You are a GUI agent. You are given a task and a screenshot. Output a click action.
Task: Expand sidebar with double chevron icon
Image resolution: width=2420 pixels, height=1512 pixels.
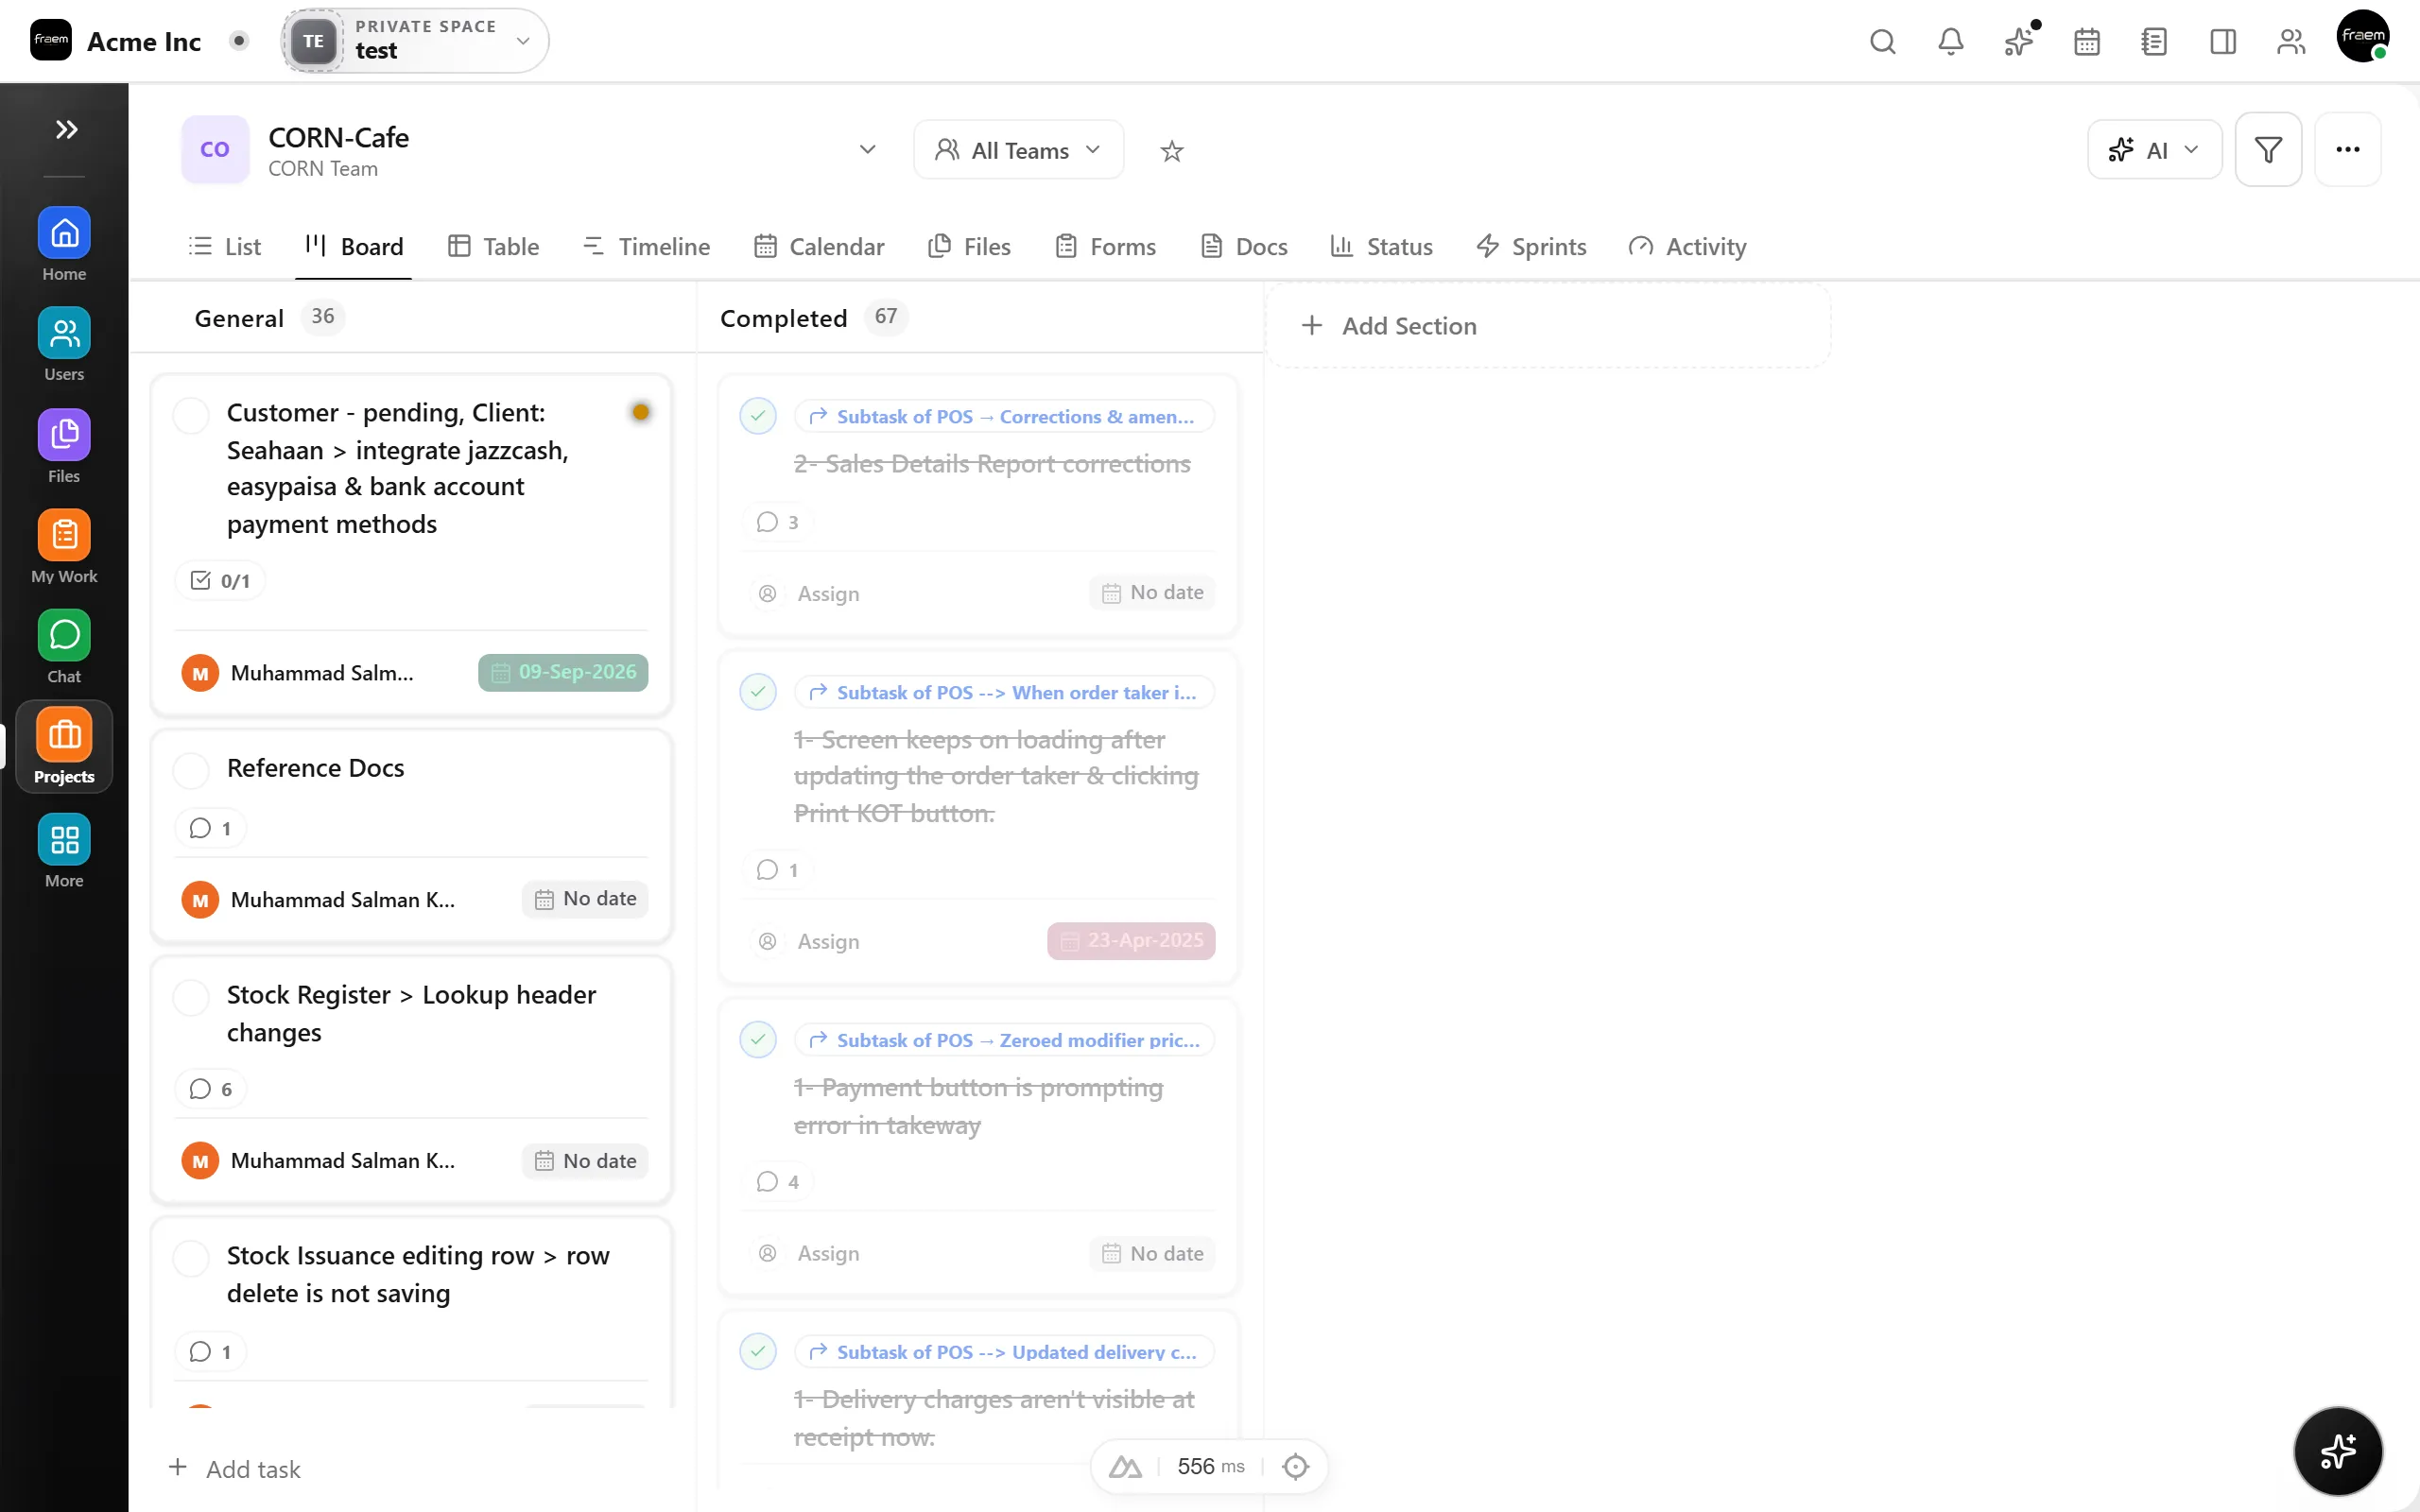pos(66,129)
